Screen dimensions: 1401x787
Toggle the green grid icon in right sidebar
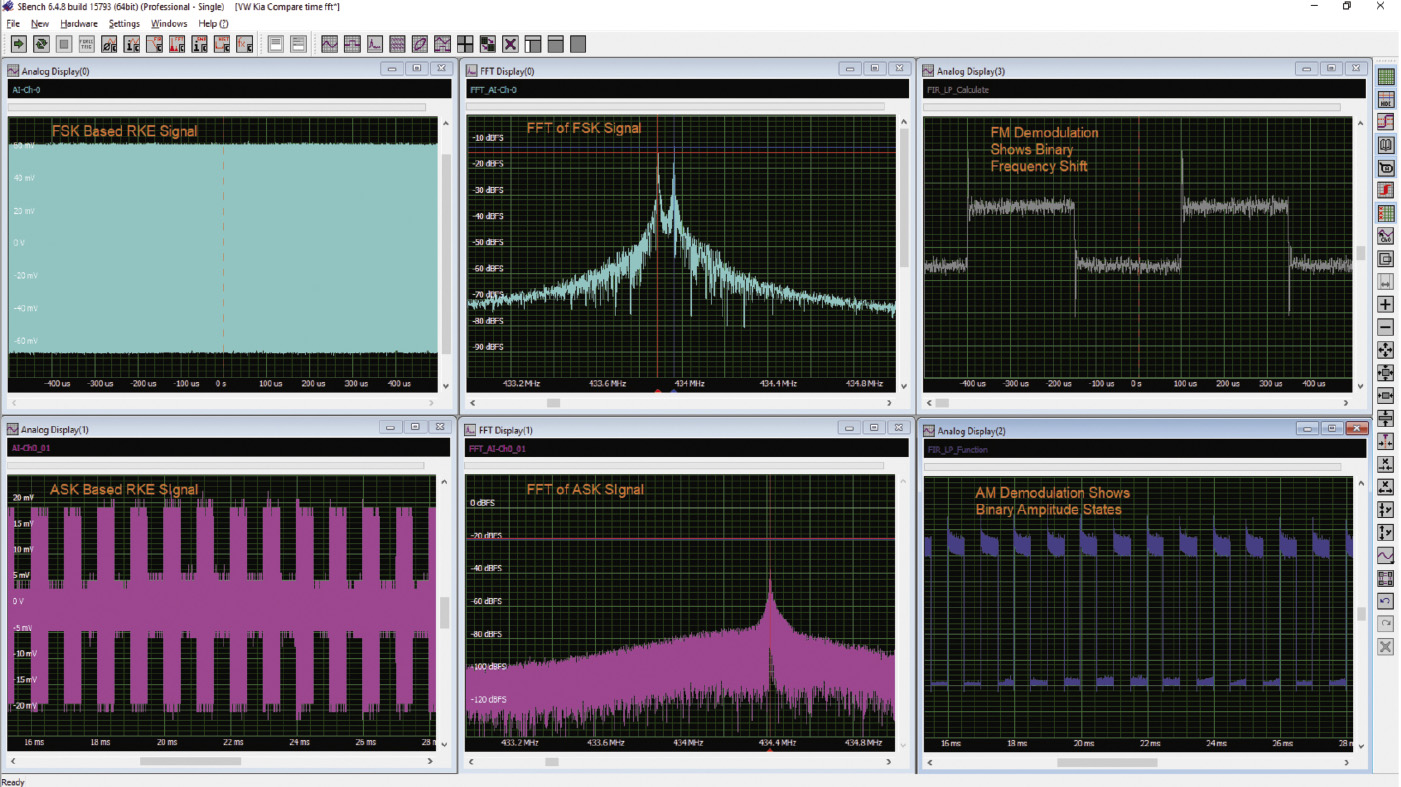point(1386,77)
